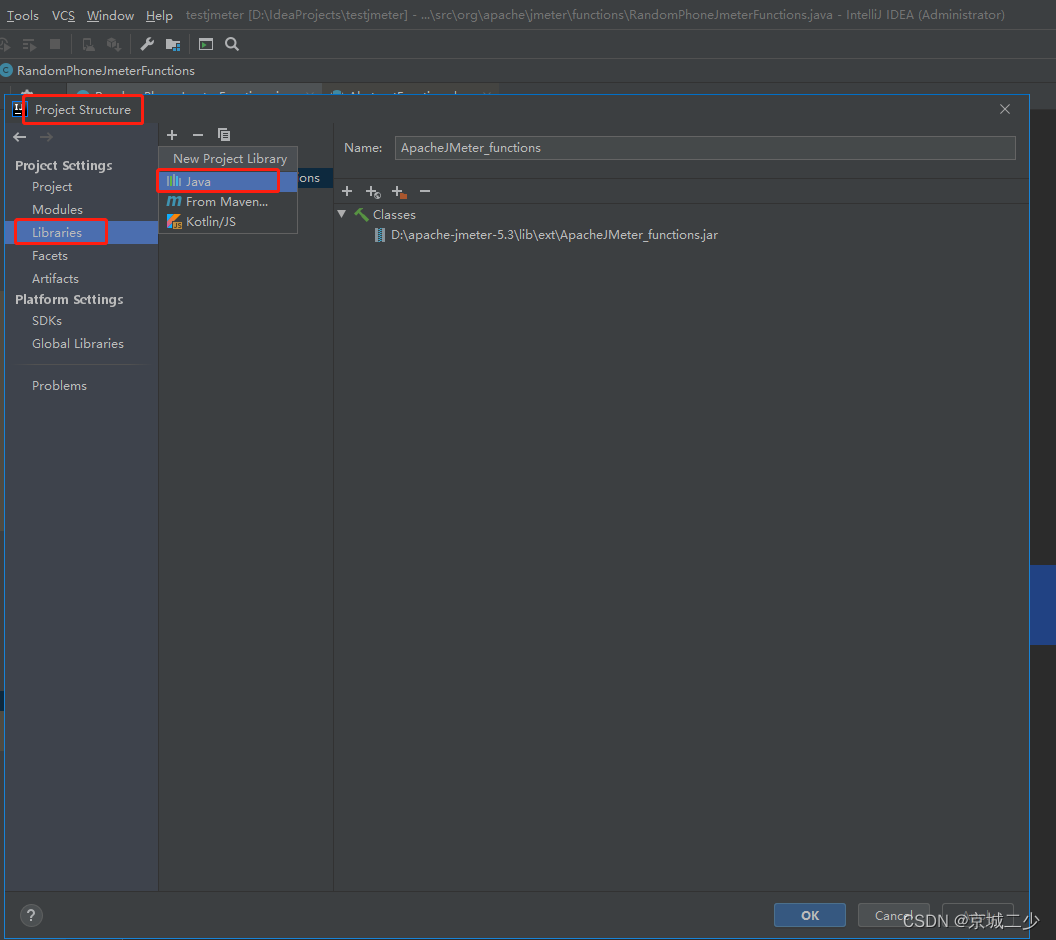Click the plus to add new library

tap(172, 135)
